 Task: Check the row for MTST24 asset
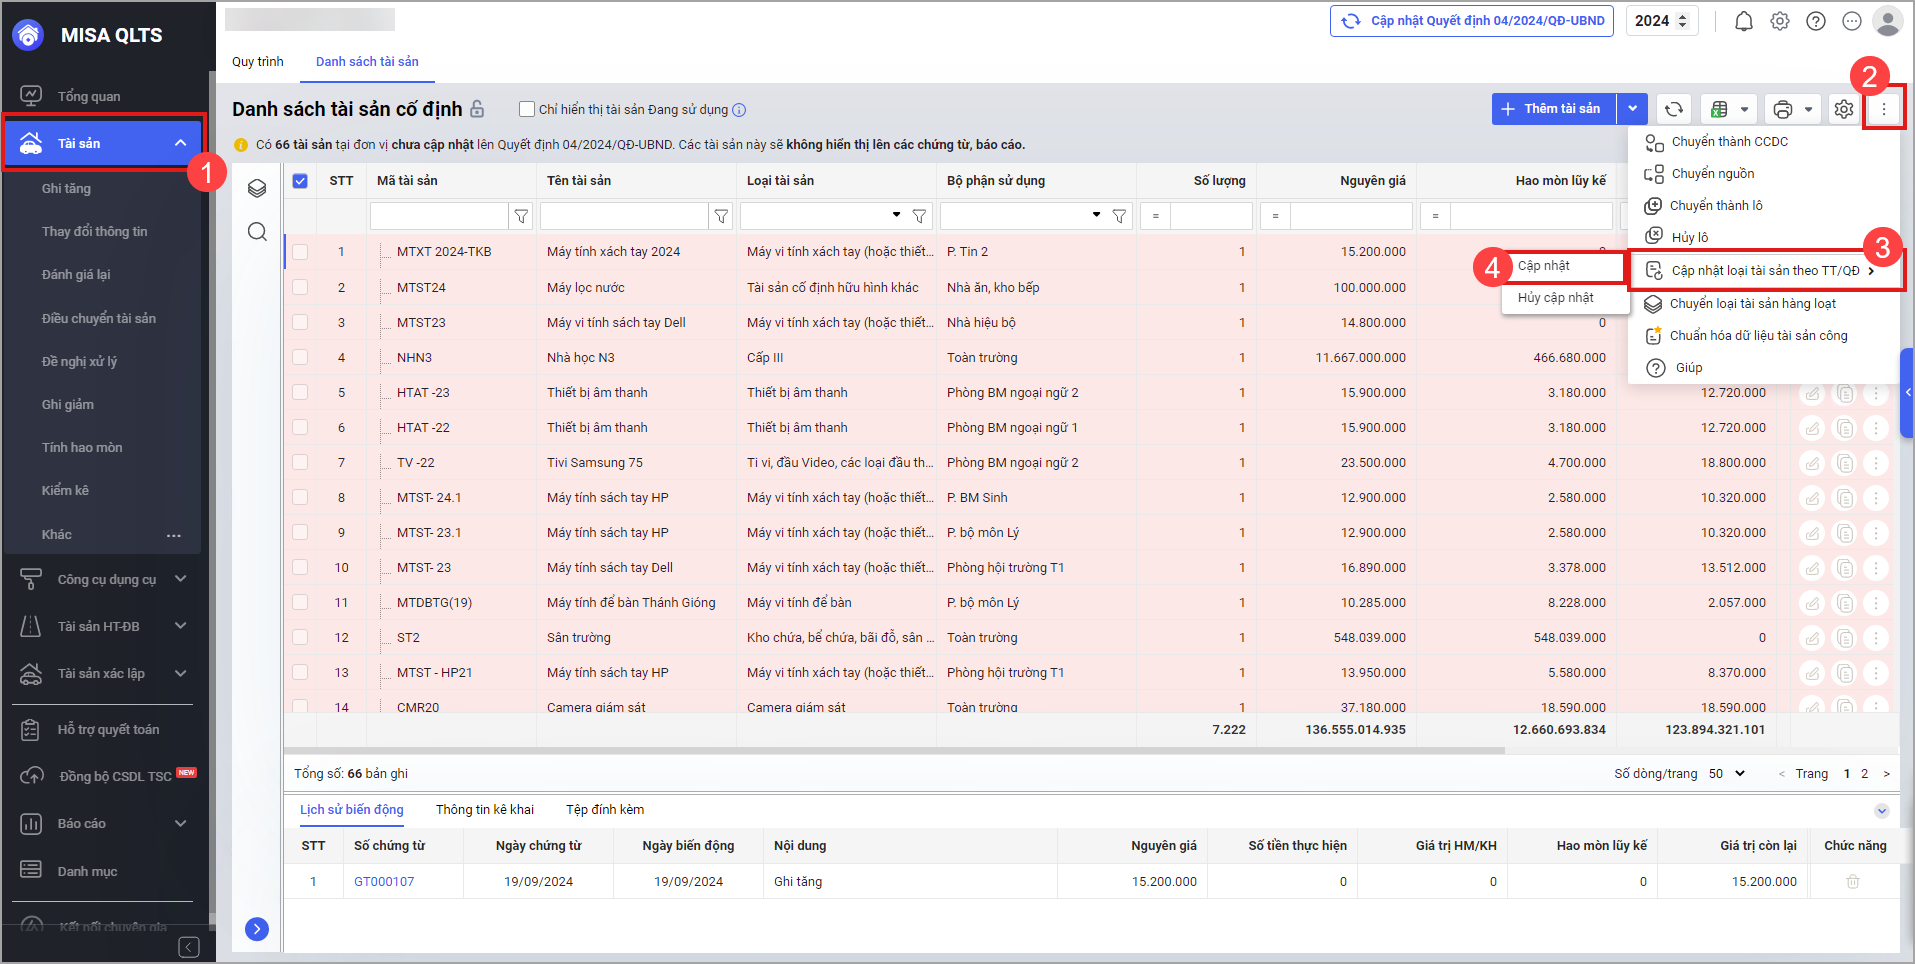pyautogui.click(x=300, y=287)
